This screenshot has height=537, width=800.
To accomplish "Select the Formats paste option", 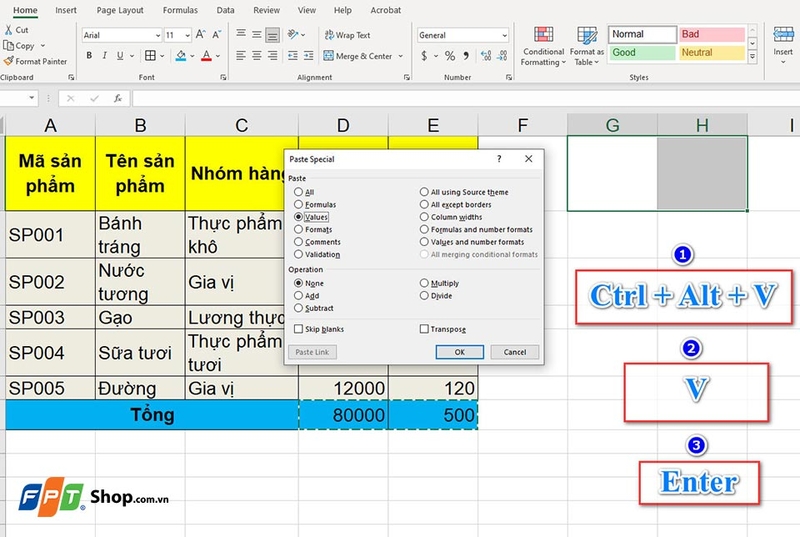I will click(x=313, y=229).
